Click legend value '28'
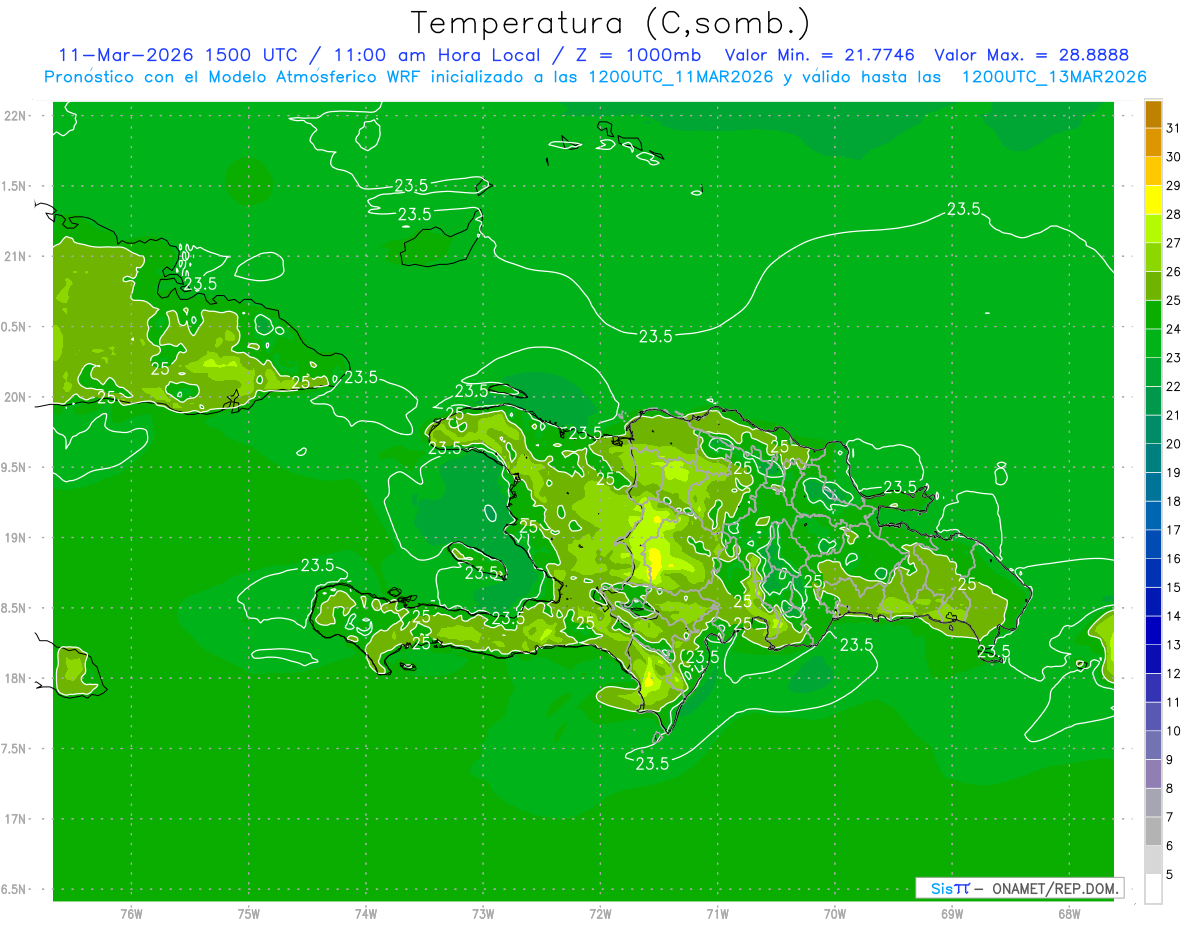 coord(1173,214)
